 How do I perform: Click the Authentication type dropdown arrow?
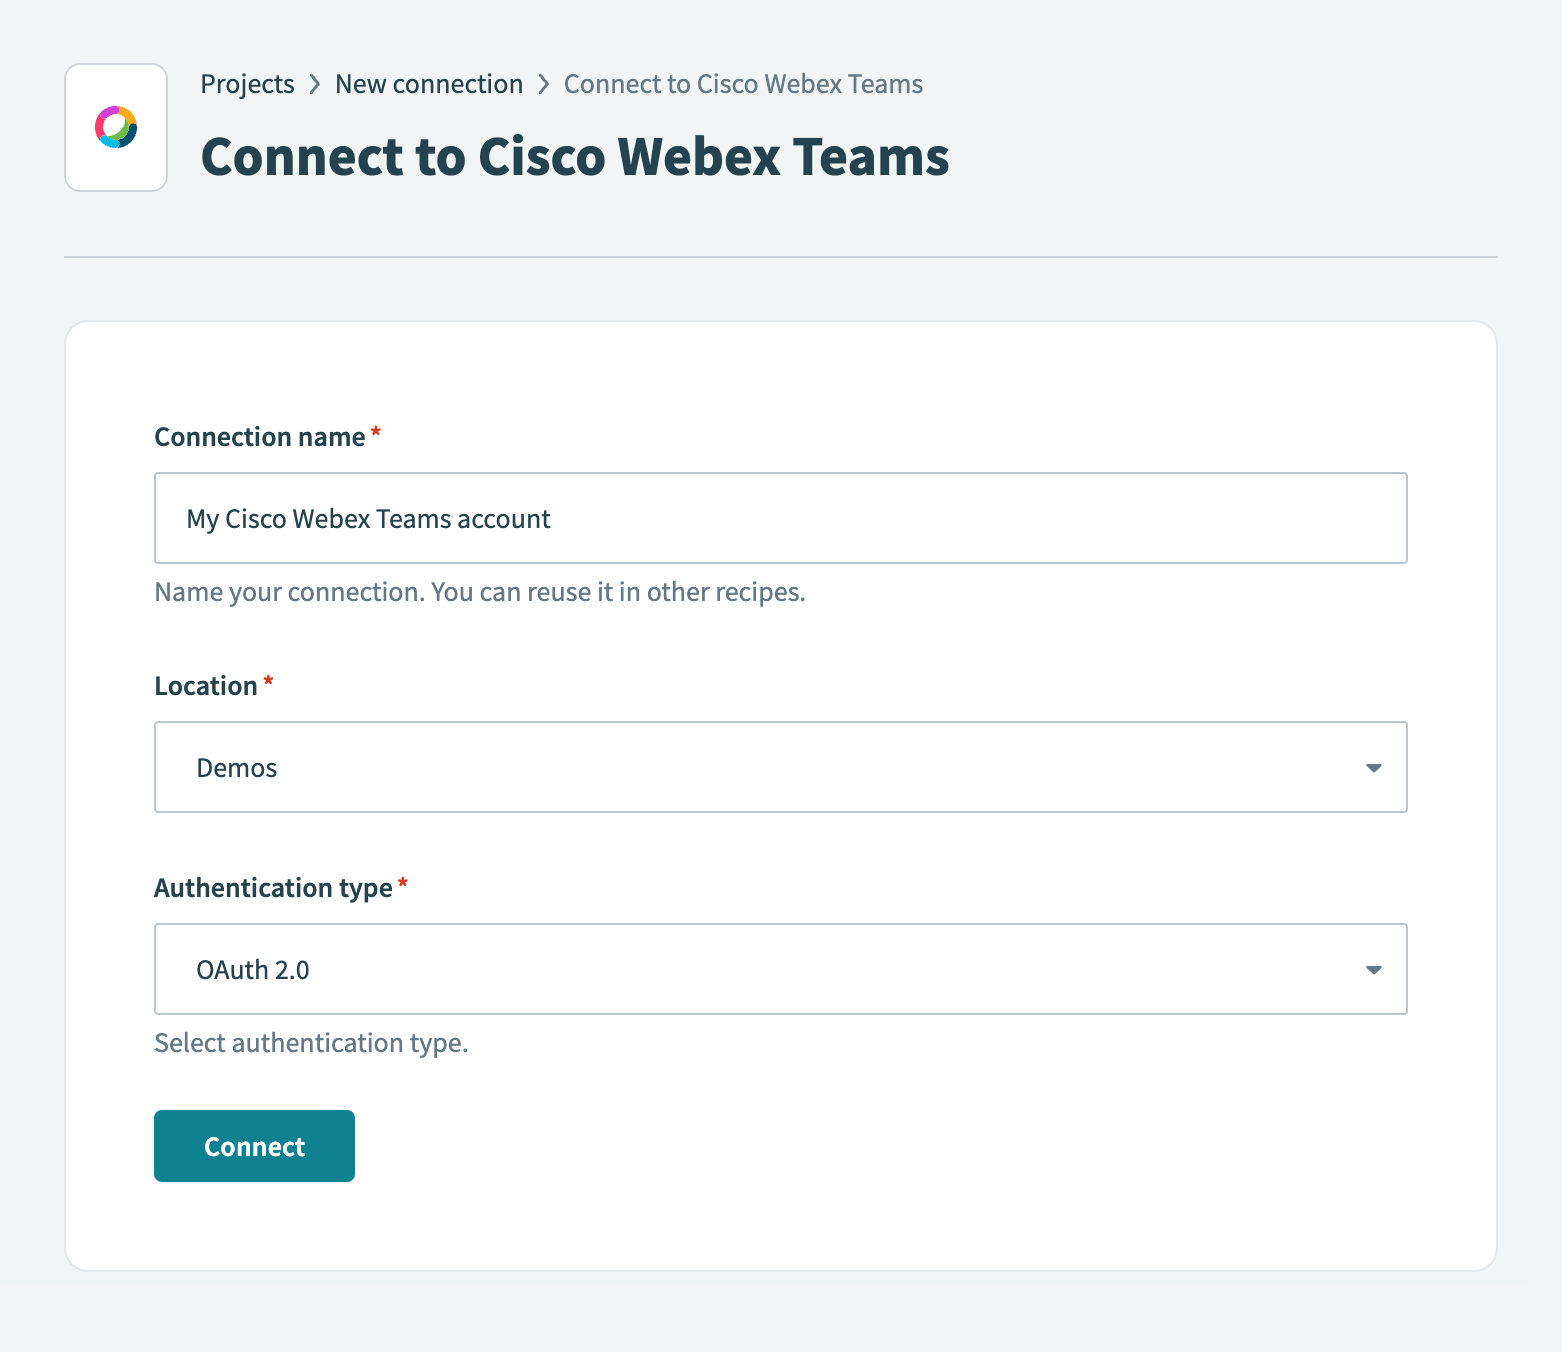click(x=1374, y=969)
